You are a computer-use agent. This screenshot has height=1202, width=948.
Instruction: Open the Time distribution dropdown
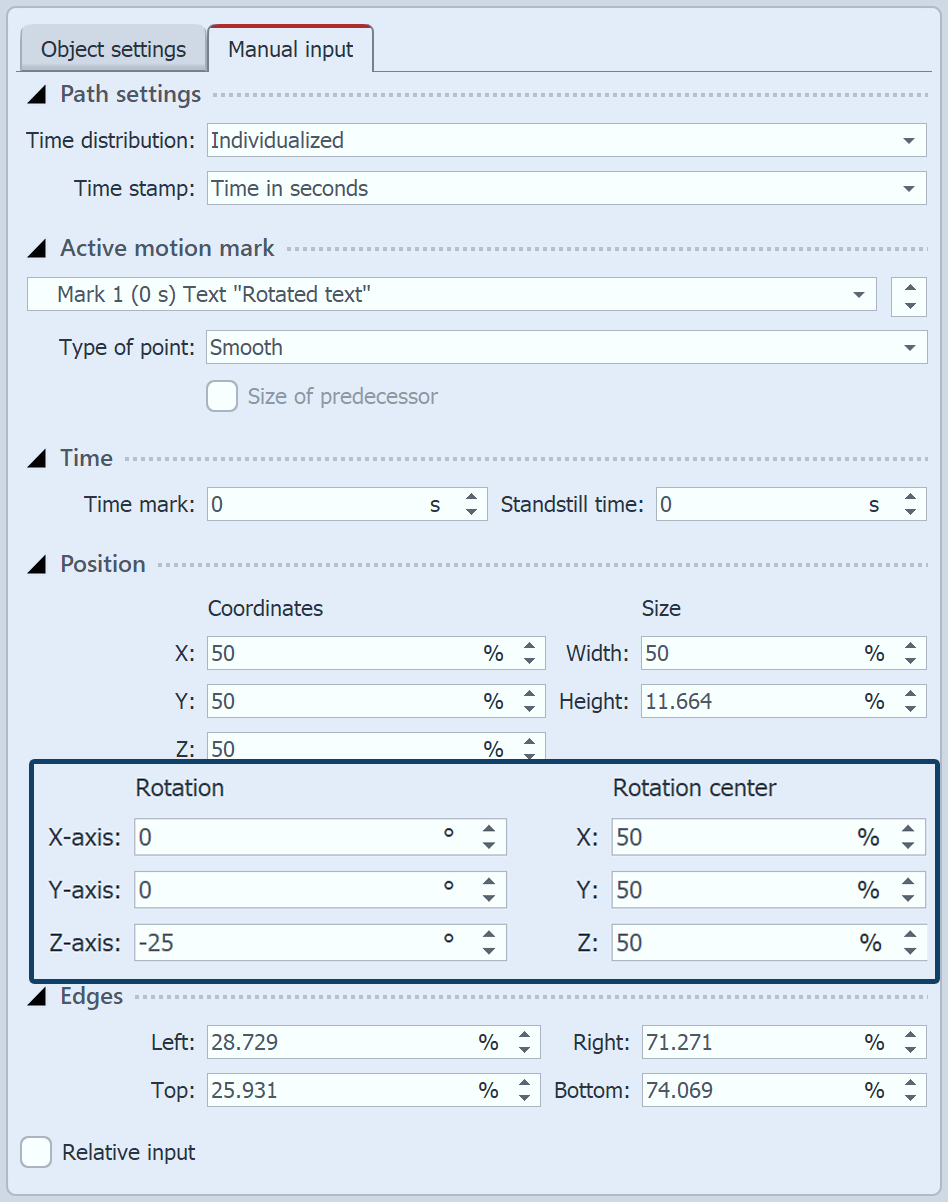(908, 140)
